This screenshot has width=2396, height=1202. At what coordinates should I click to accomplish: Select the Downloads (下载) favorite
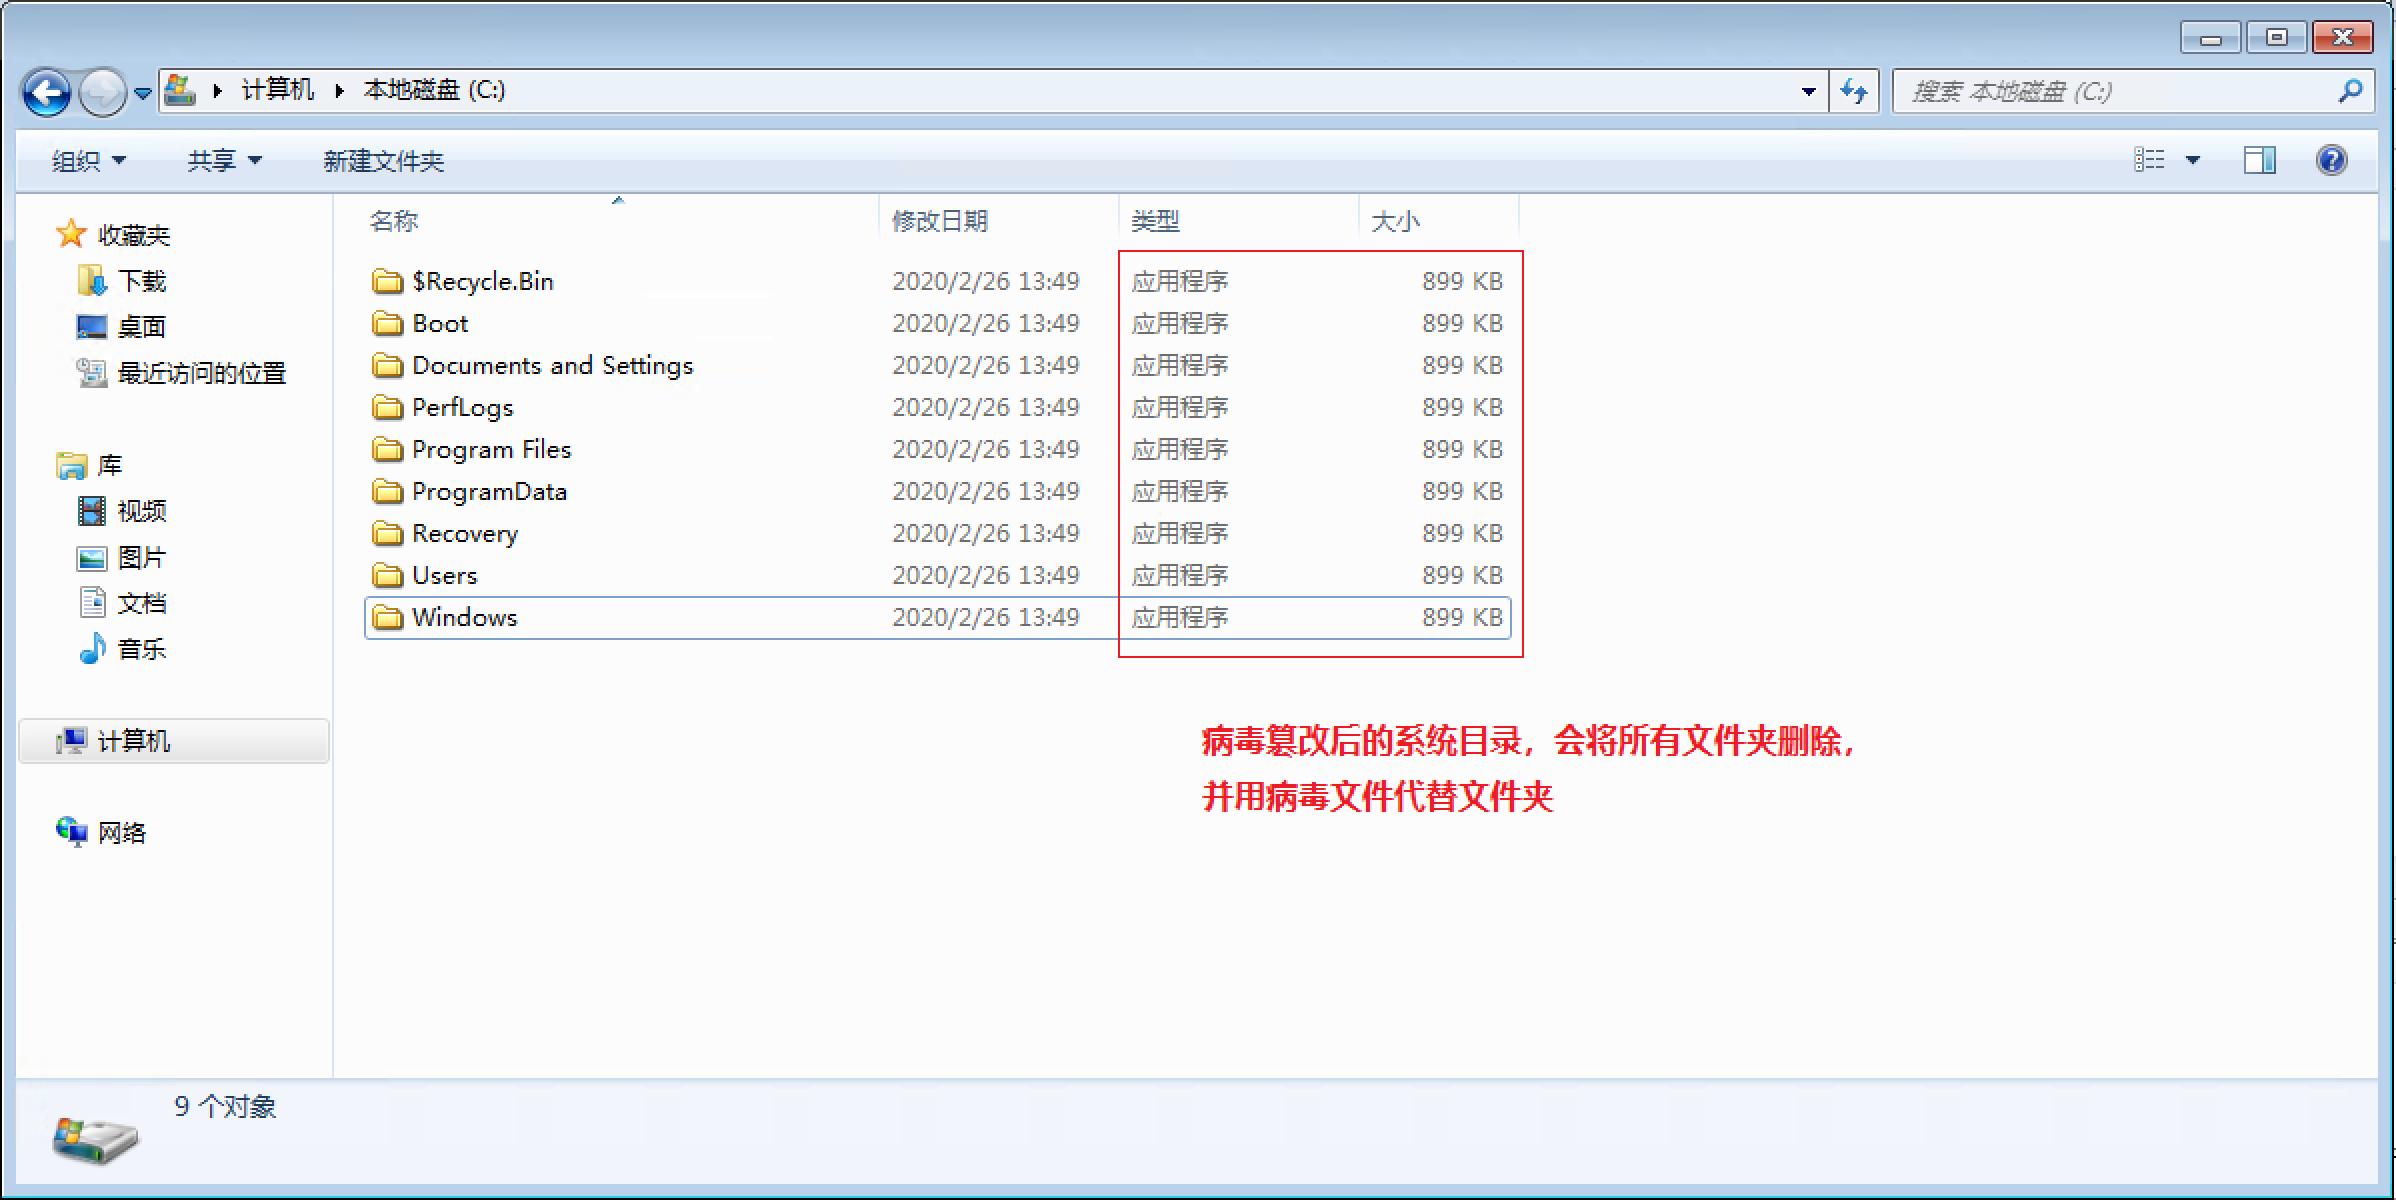pyautogui.click(x=141, y=281)
